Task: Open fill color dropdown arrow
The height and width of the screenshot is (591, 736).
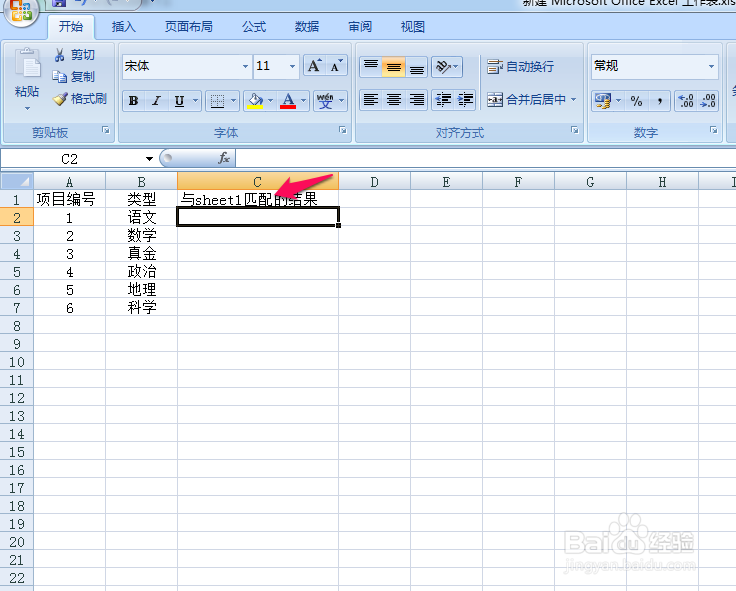Action: tap(270, 101)
